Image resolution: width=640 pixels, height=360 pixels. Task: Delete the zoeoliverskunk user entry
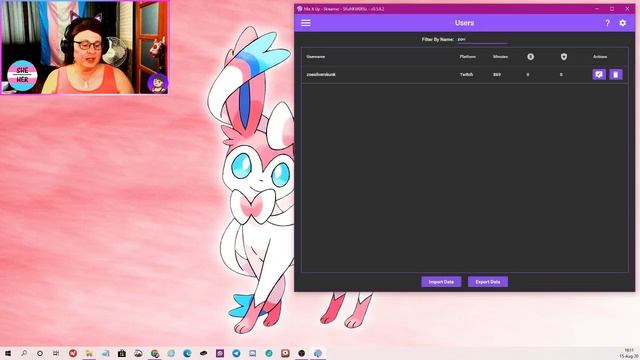pyautogui.click(x=616, y=74)
